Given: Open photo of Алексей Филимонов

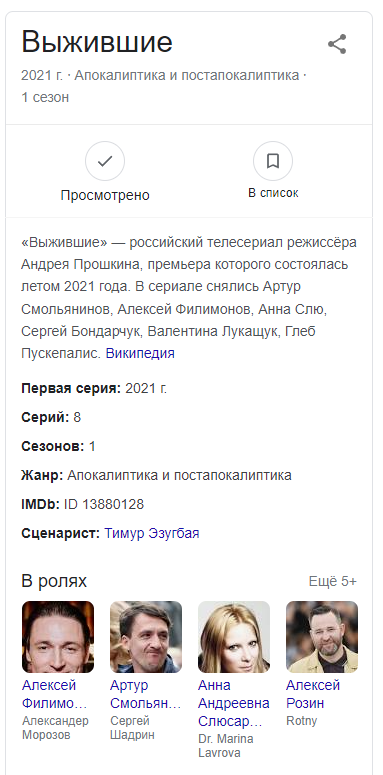Looking at the screenshot, I should click(x=58, y=637).
